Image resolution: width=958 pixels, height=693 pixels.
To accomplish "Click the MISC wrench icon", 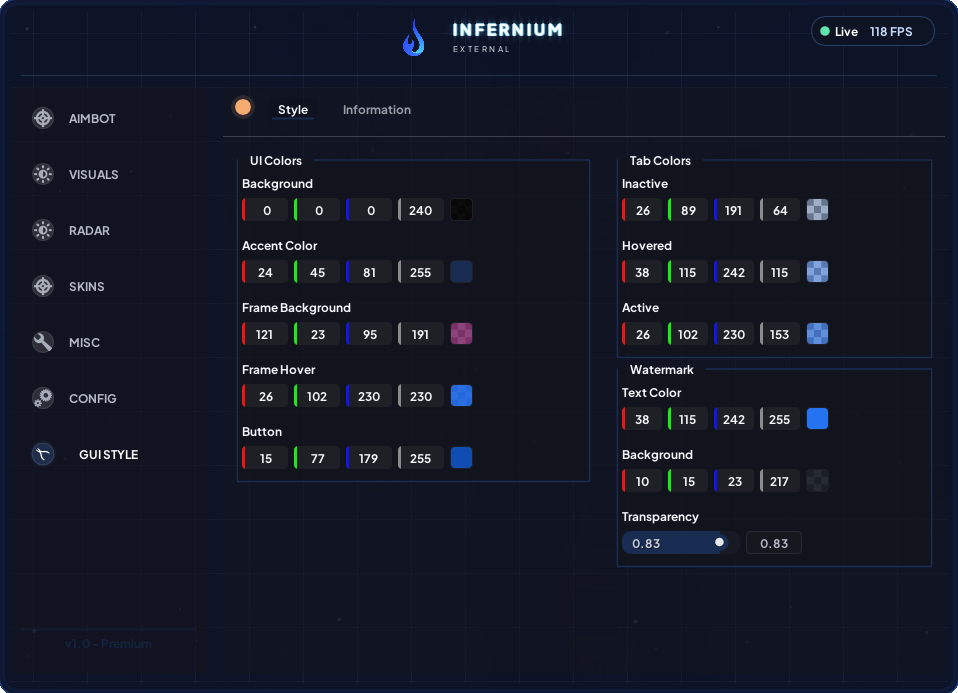I will tap(43, 342).
